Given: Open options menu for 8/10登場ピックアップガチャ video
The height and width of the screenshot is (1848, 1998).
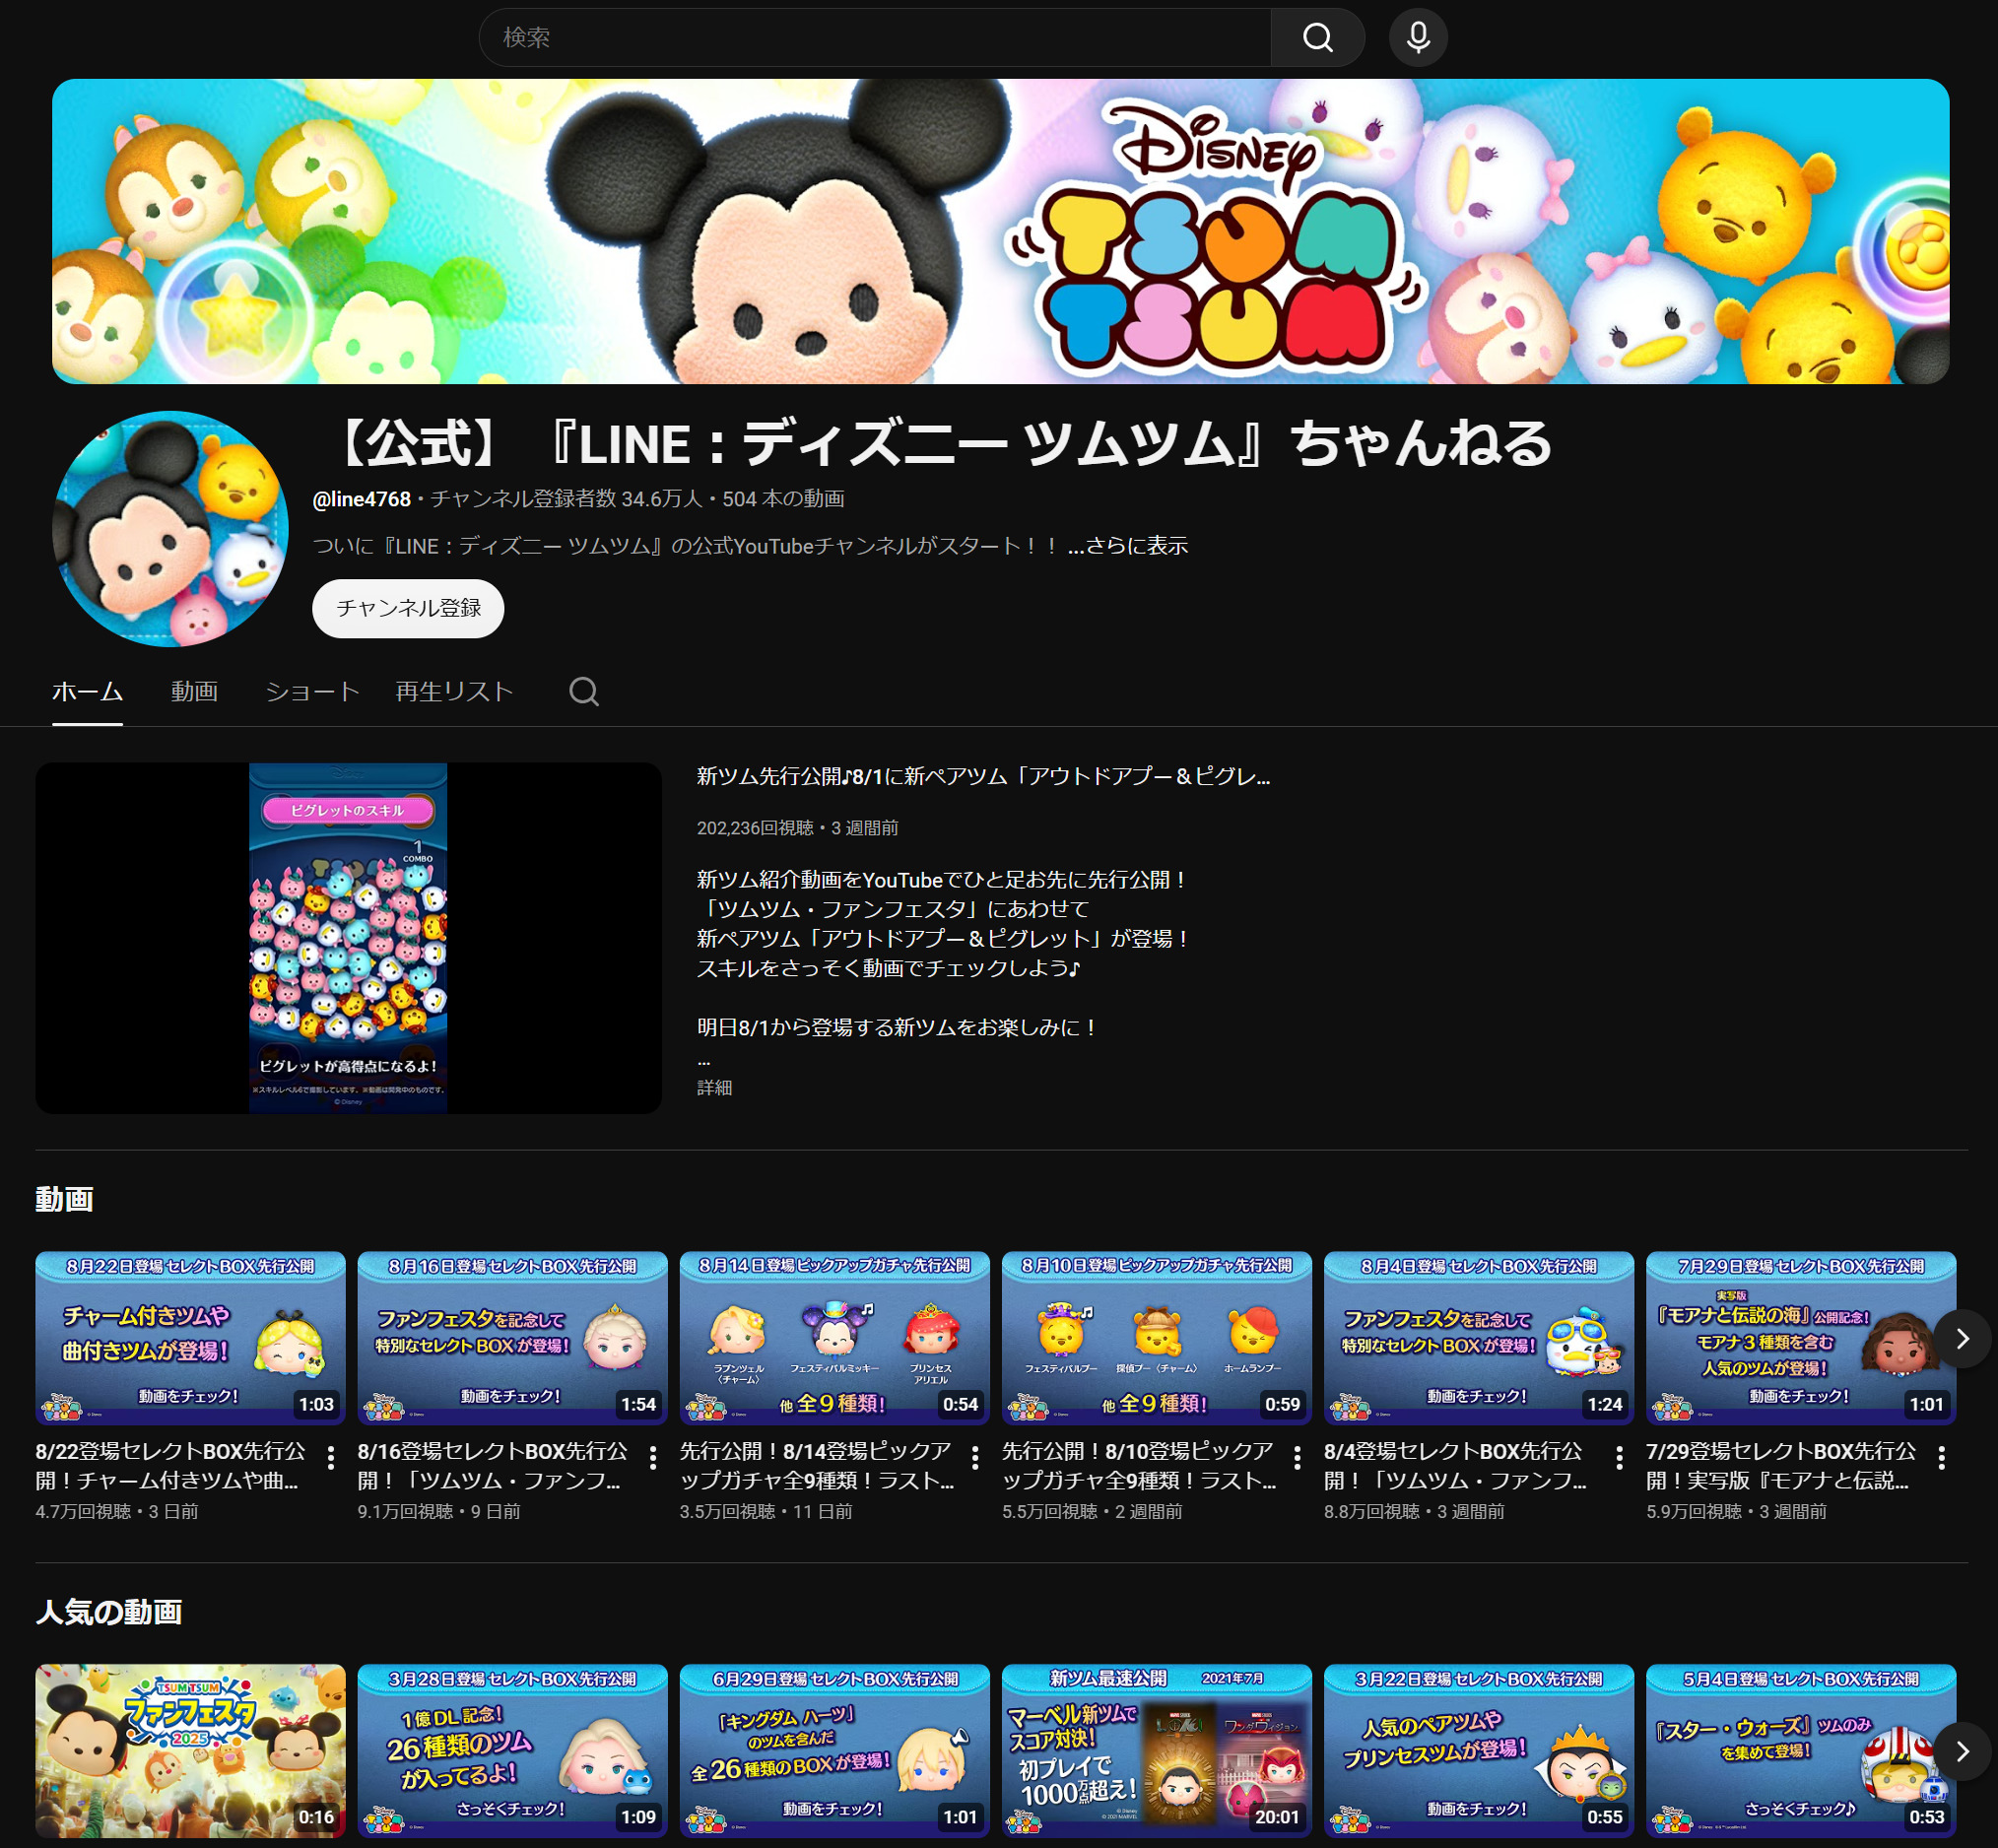Looking at the screenshot, I should click(1297, 1457).
